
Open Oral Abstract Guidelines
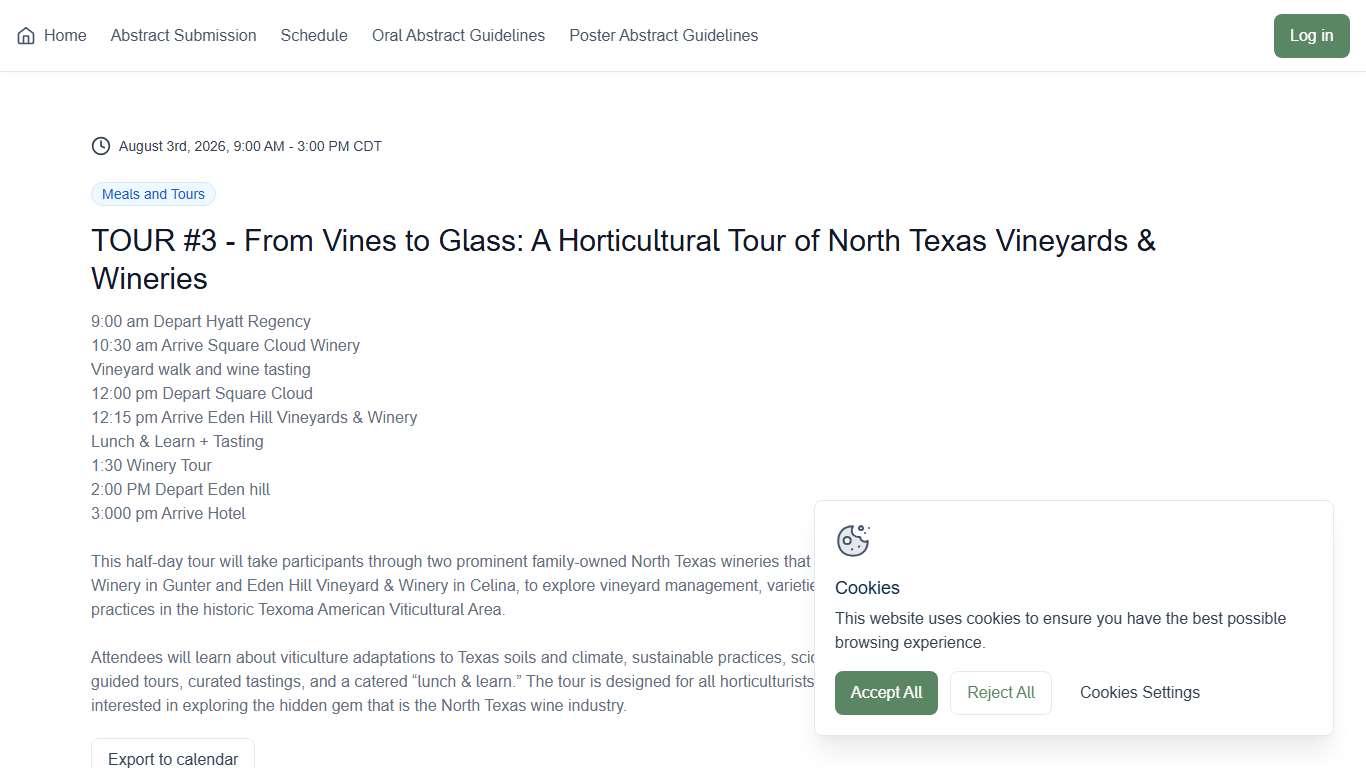pos(458,36)
